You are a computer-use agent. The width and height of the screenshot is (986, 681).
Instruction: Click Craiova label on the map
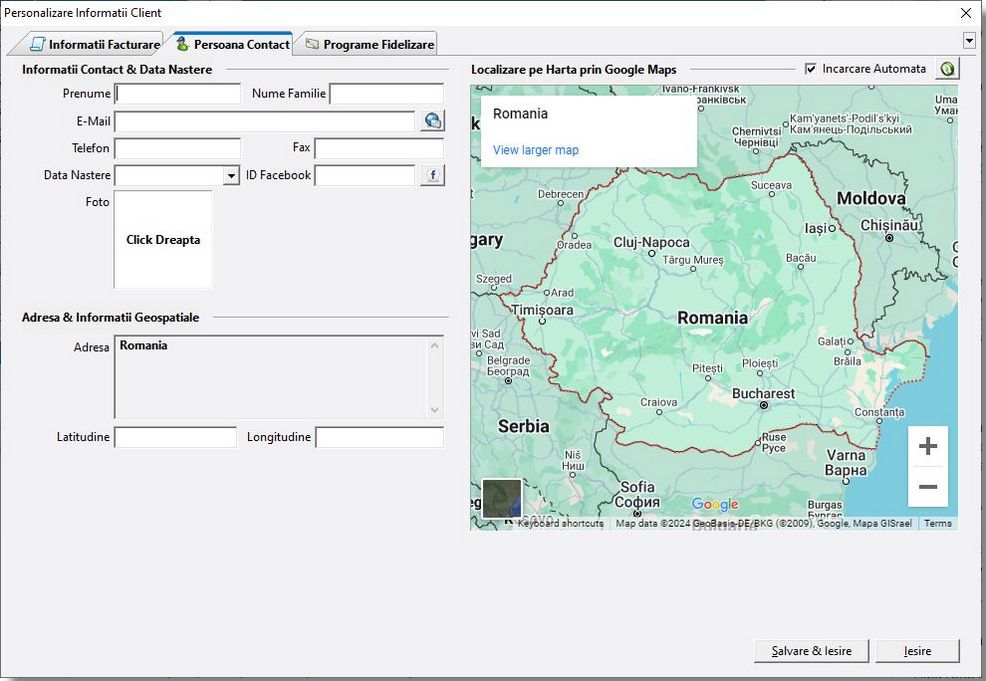pos(658,402)
